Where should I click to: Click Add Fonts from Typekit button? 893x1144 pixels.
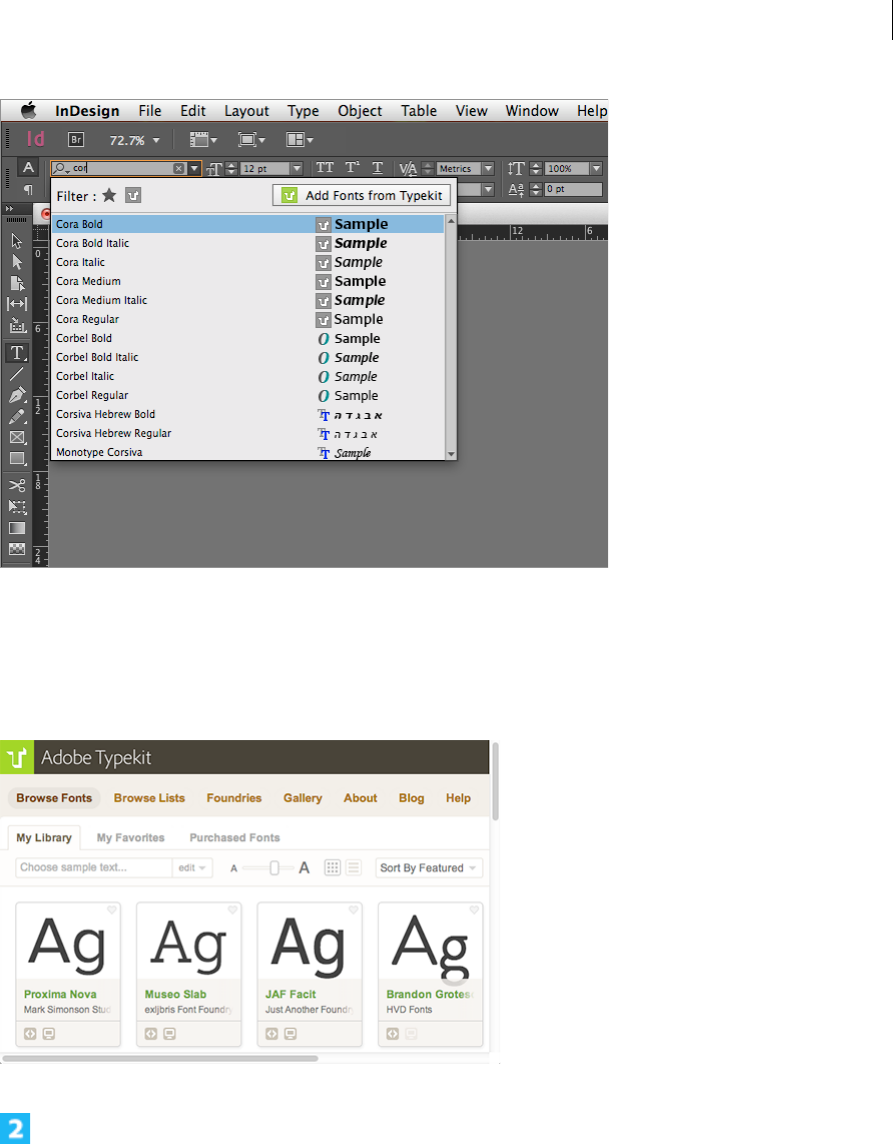(362, 196)
